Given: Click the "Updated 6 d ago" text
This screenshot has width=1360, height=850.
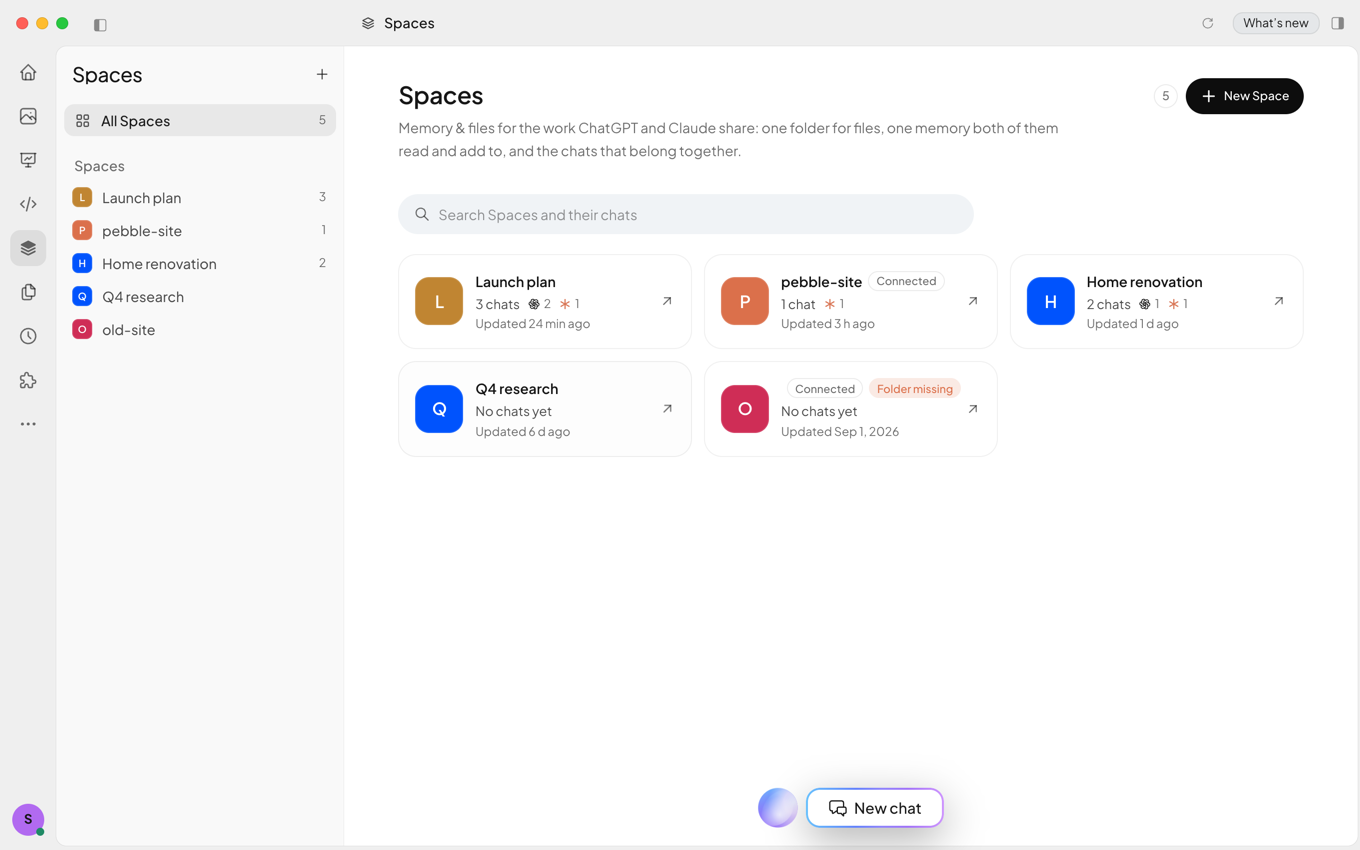Looking at the screenshot, I should [523, 432].
